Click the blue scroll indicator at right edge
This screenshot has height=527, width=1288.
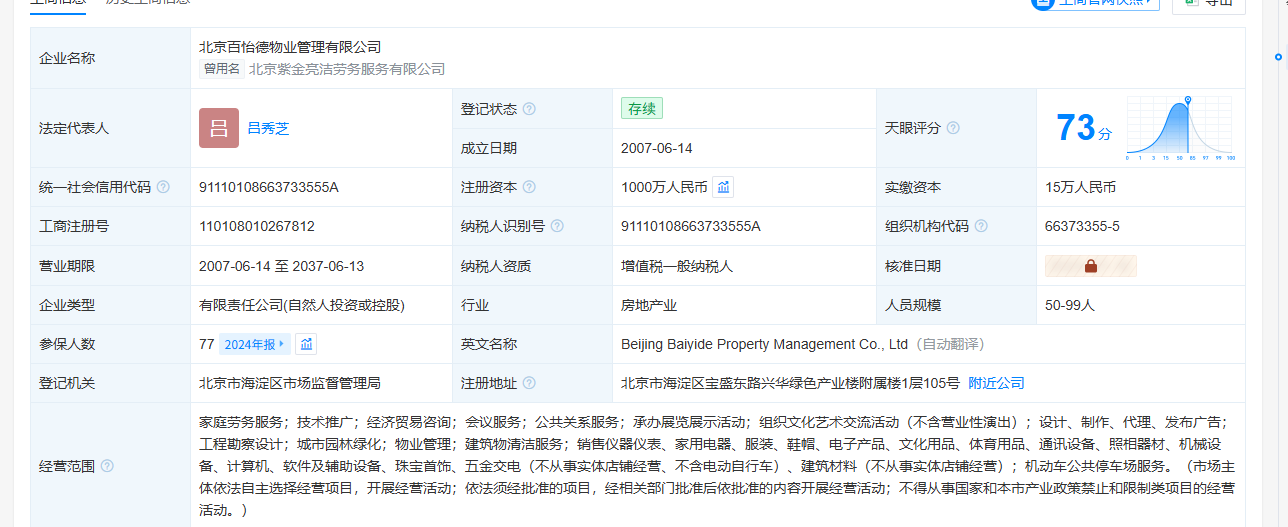[x=1278, y=57]
